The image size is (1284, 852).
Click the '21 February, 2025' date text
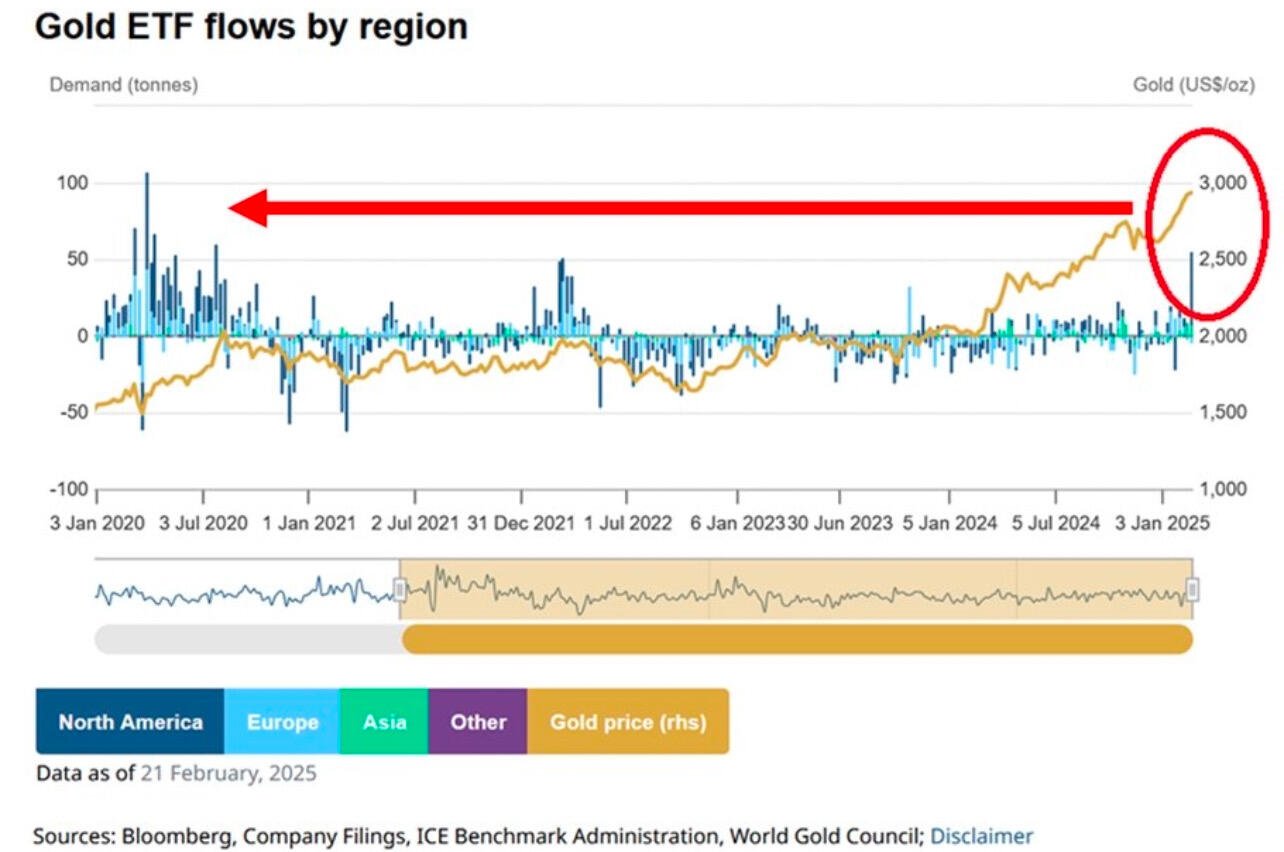(x=228, y=773)
